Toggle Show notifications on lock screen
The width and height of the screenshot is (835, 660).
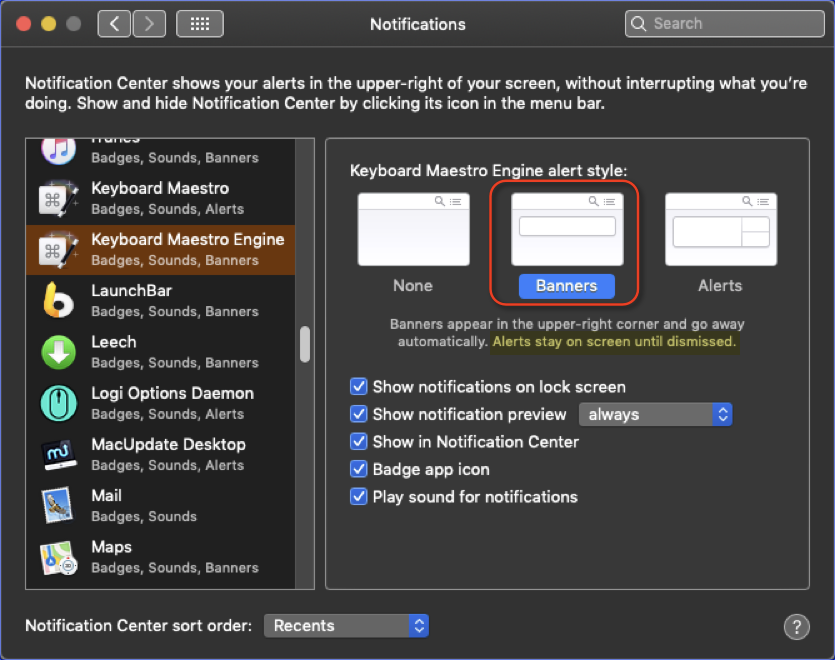[x=359, y=386]
